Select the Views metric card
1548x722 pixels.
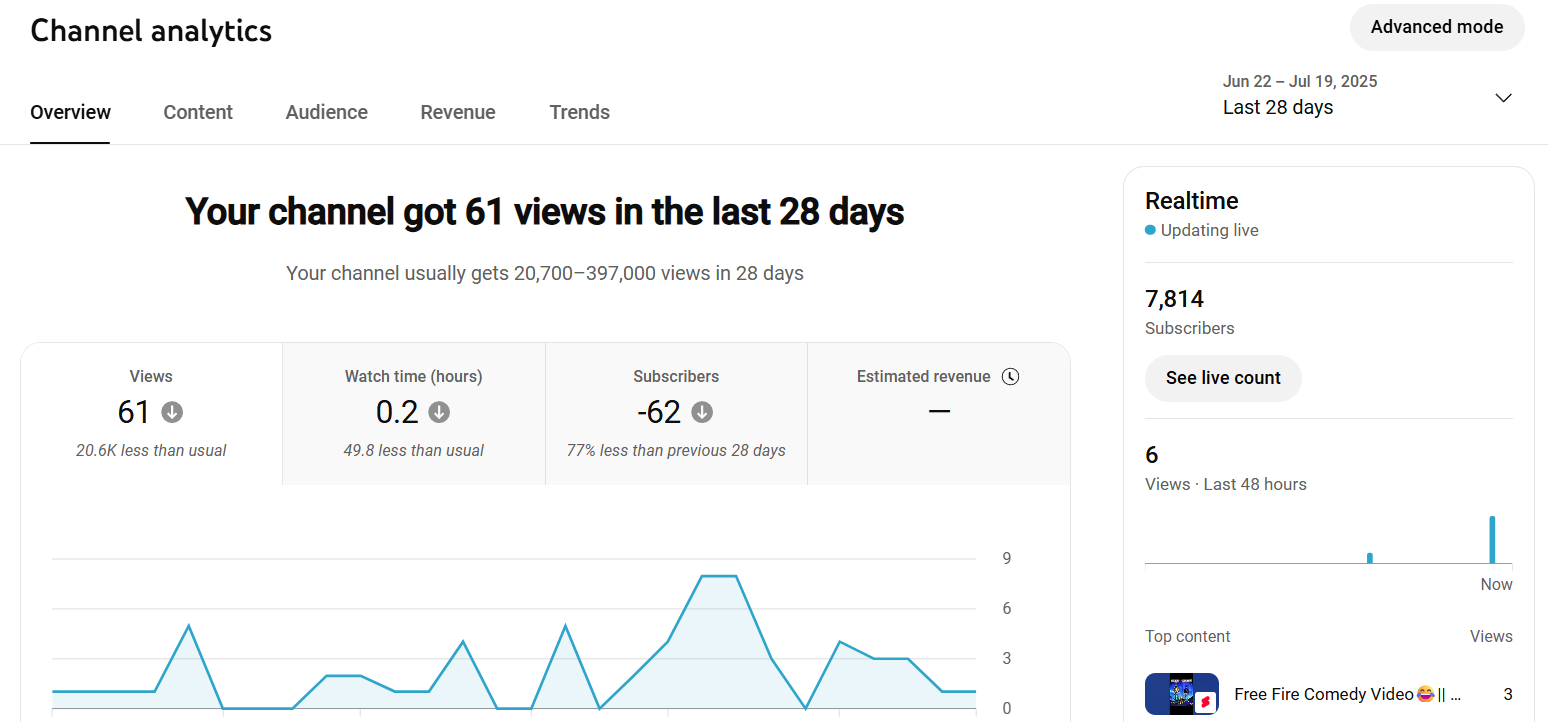(x=151, y=414)
